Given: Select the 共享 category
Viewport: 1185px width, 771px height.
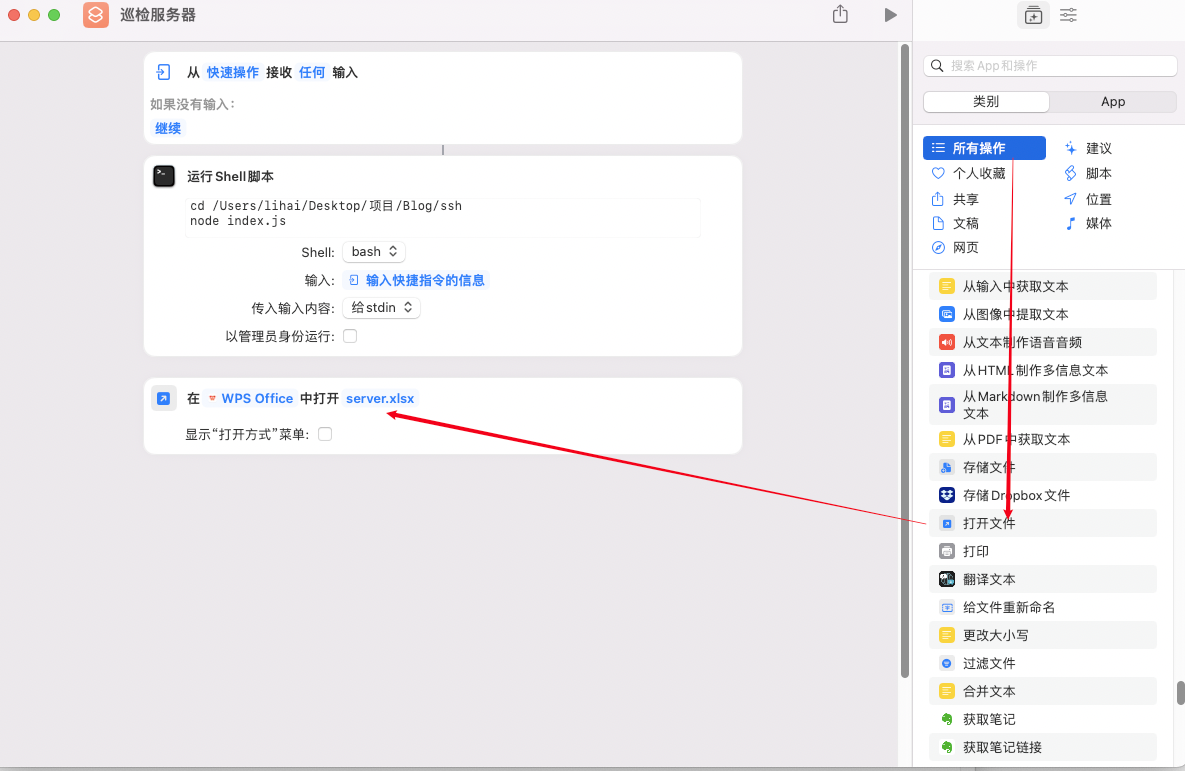Looking at the screenshot, I should [x=955, y=199].
